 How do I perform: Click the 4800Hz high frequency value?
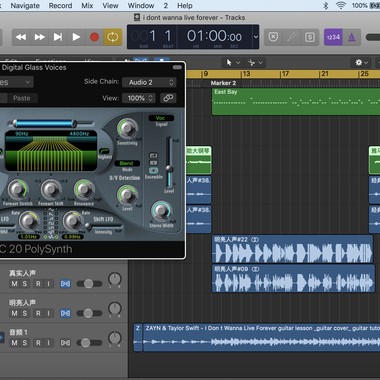pyautogui.click(x=79, y=134)
